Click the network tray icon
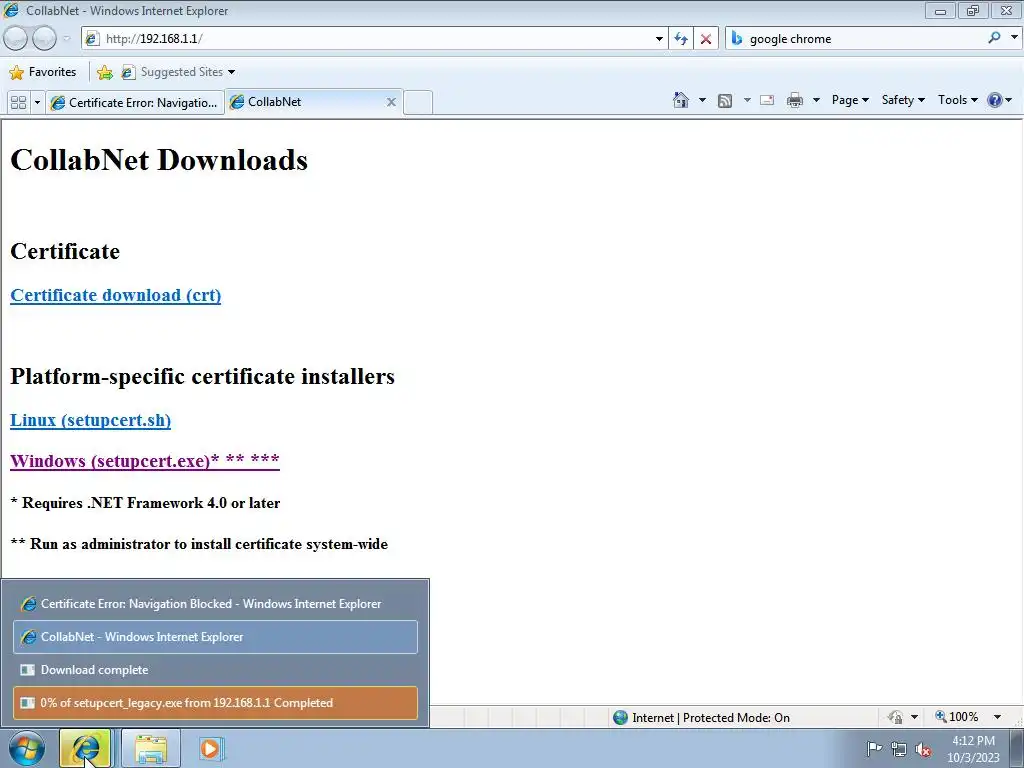 click(899, 749)
